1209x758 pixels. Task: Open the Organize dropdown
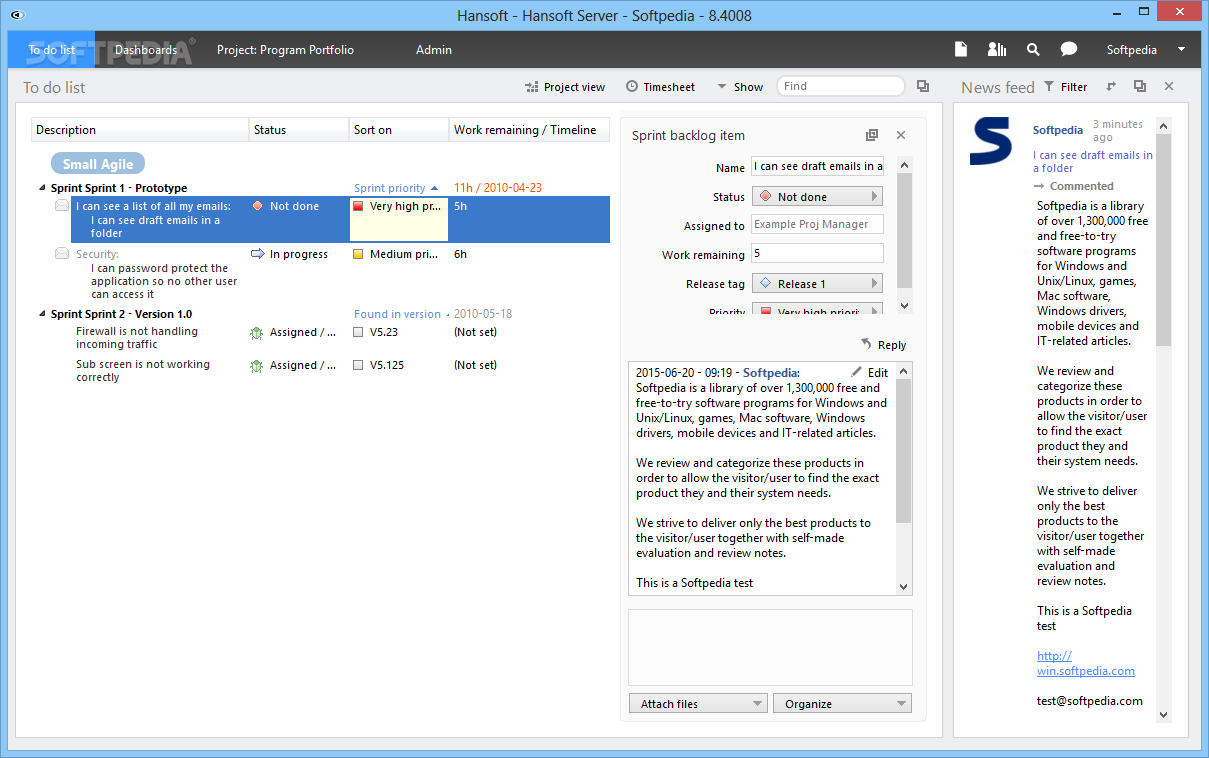pyautogui.click(x=842, y=703)
